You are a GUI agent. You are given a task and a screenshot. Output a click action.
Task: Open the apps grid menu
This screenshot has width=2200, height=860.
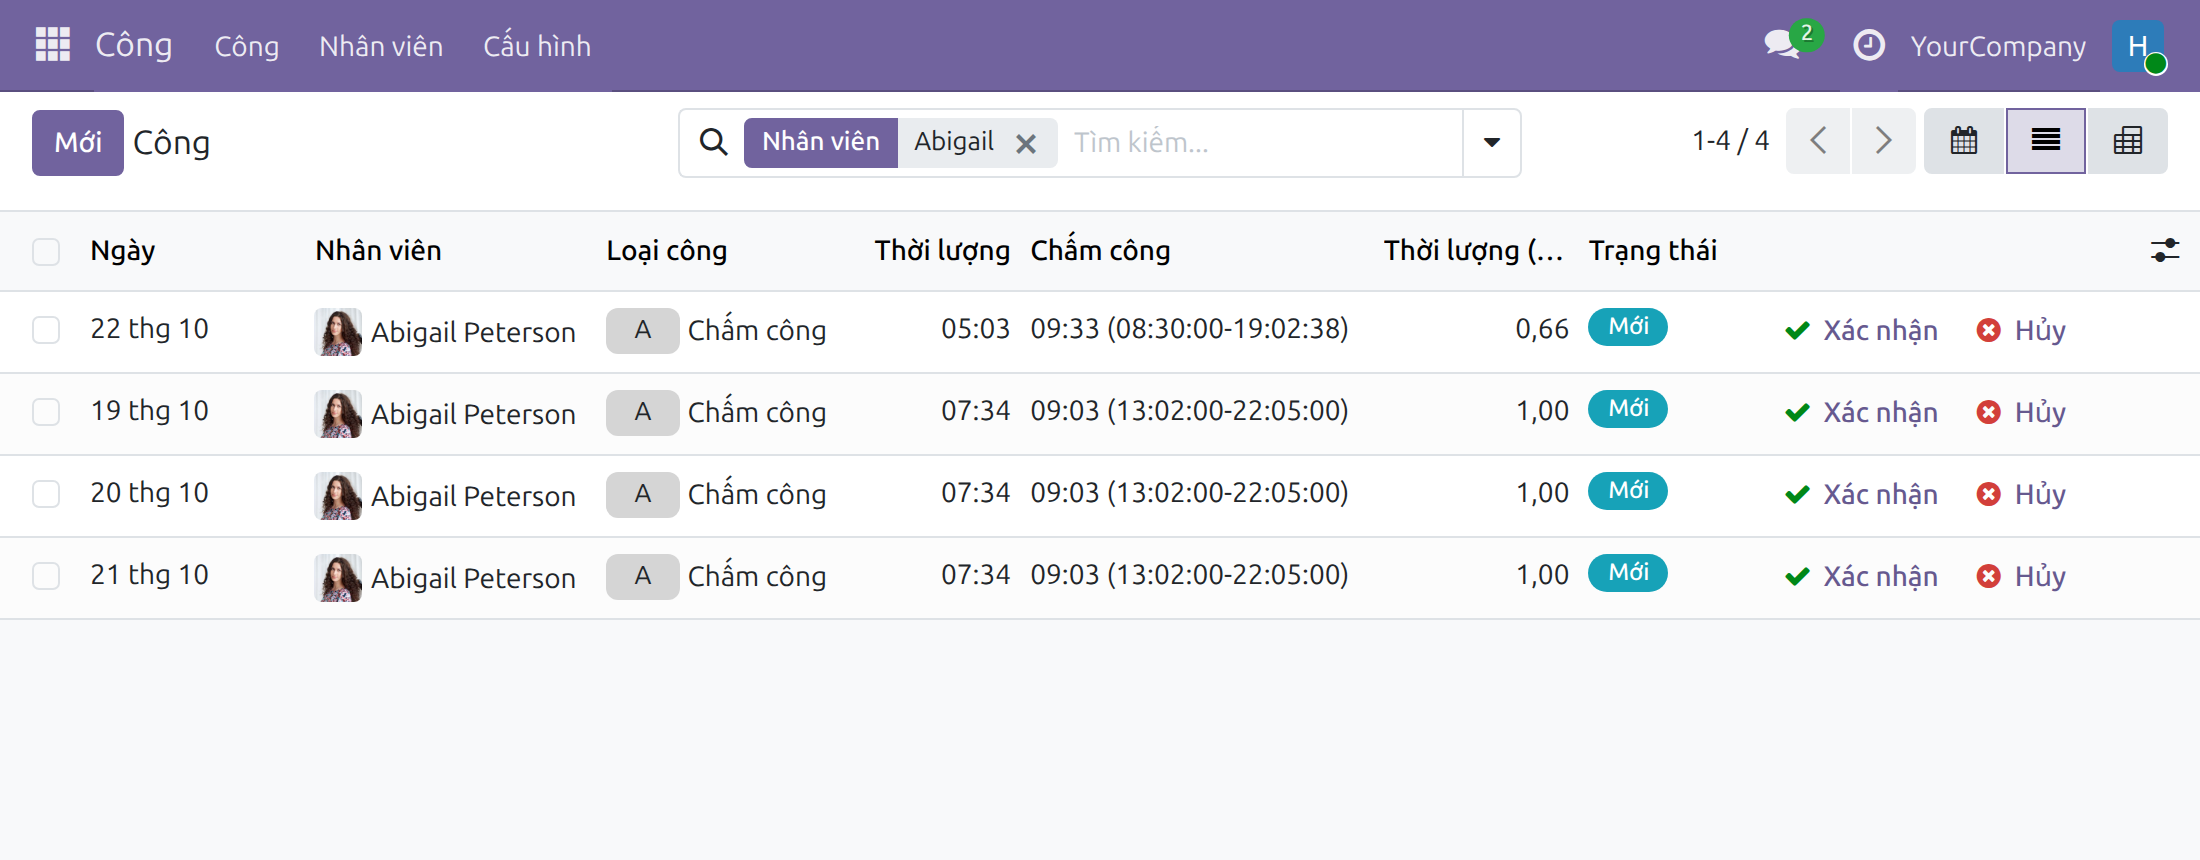click(x=52, y=45)
